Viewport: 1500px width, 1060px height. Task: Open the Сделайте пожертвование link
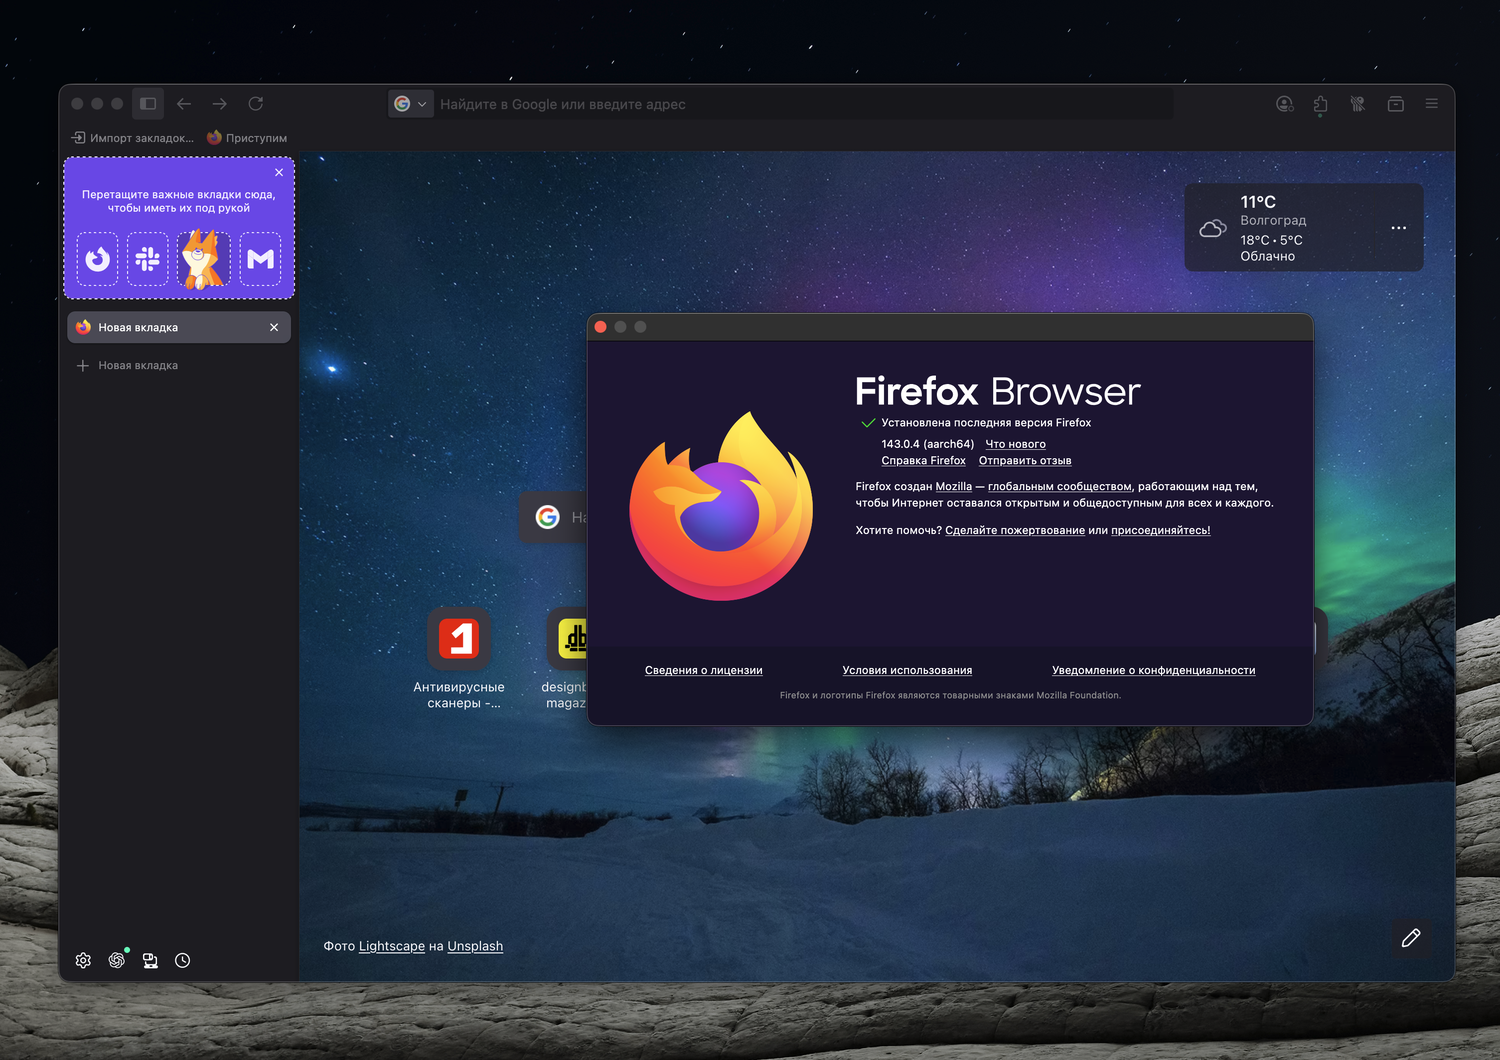[1015, 531]
